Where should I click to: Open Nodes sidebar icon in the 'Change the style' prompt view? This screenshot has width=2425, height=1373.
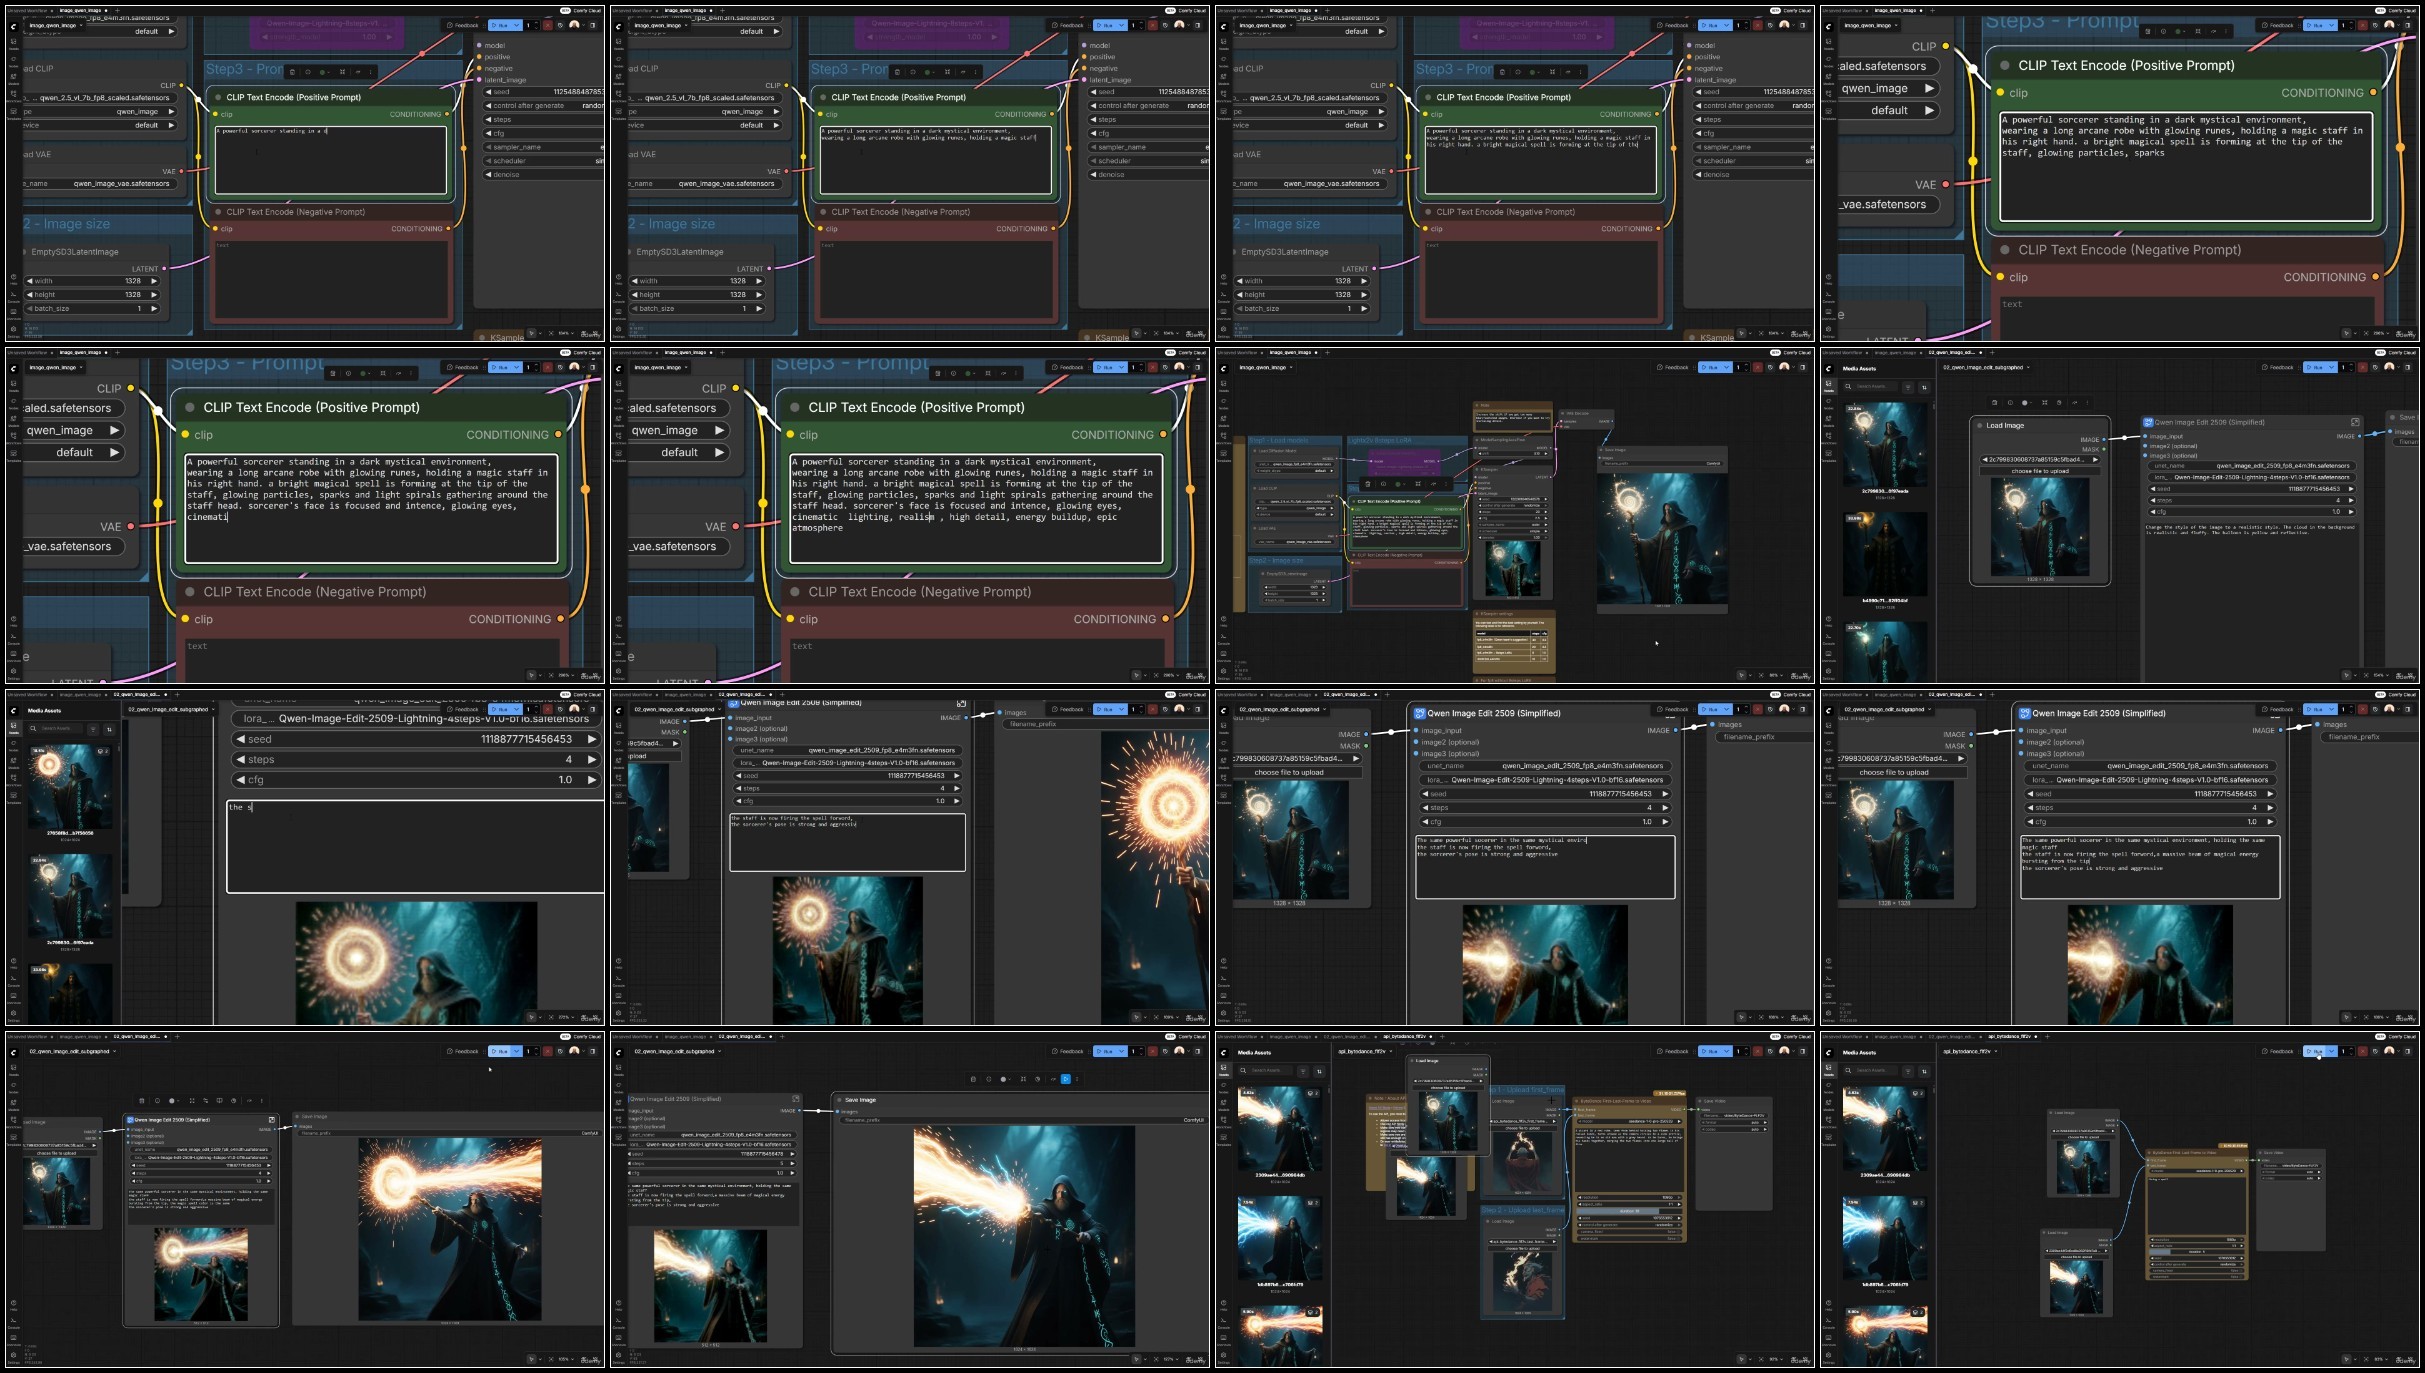point(1828,401)
